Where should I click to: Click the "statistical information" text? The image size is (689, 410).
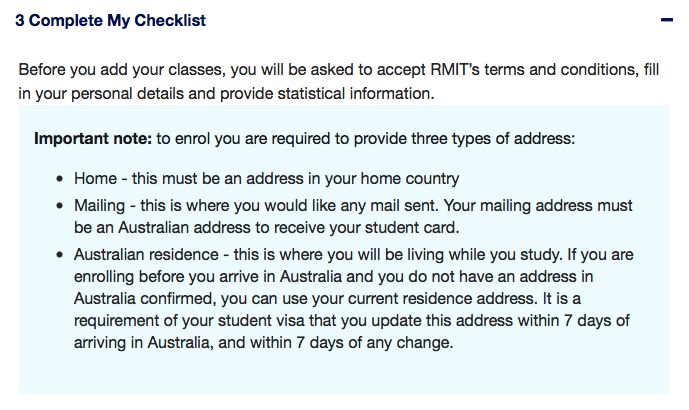[x=355, y=94]
